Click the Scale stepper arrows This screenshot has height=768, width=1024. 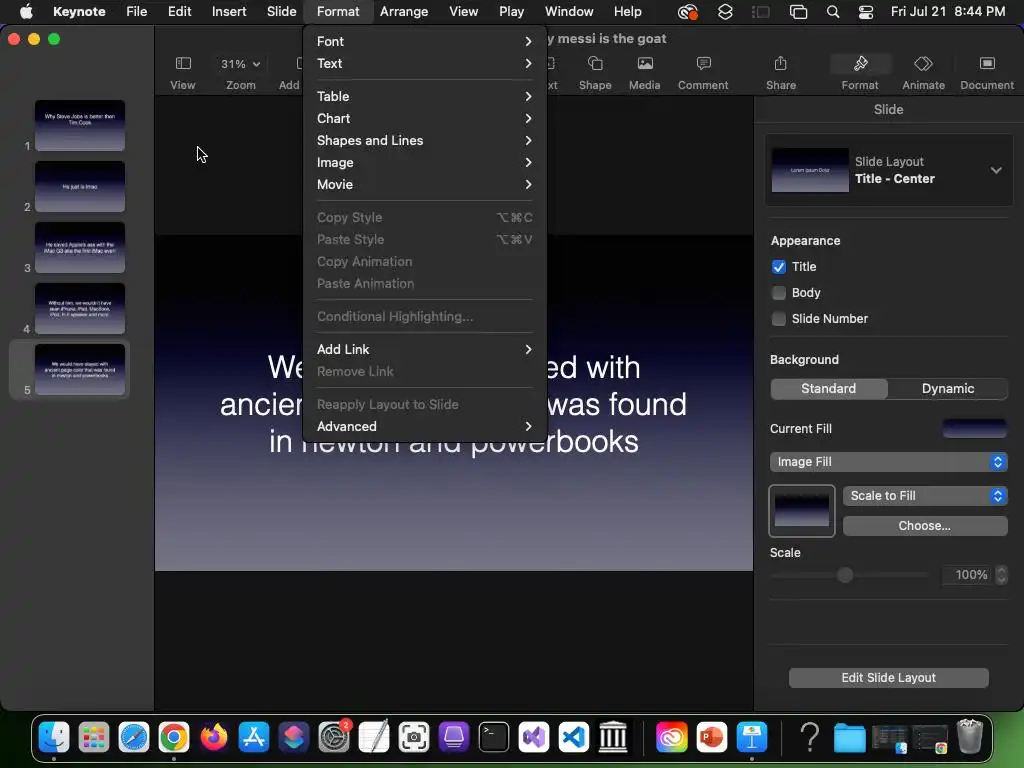click(1001, 575)
